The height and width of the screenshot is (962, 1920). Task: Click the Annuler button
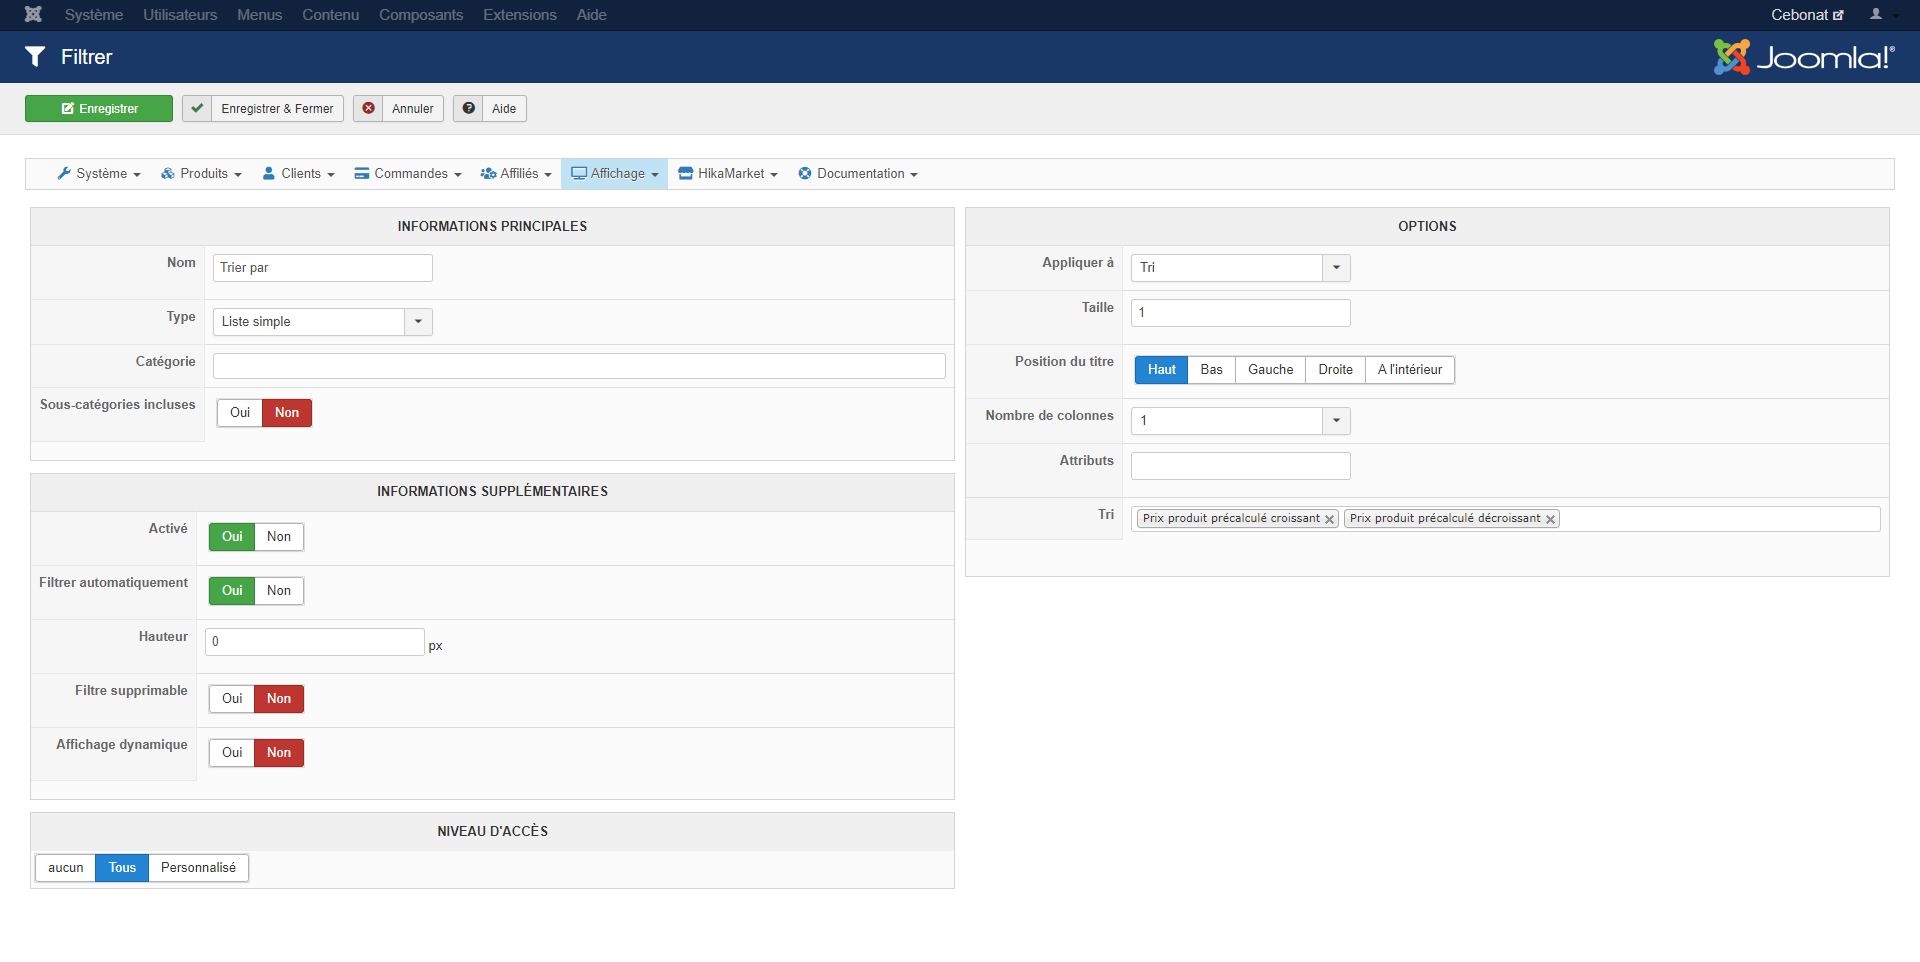pyautogui.click(x=398, y=108)
